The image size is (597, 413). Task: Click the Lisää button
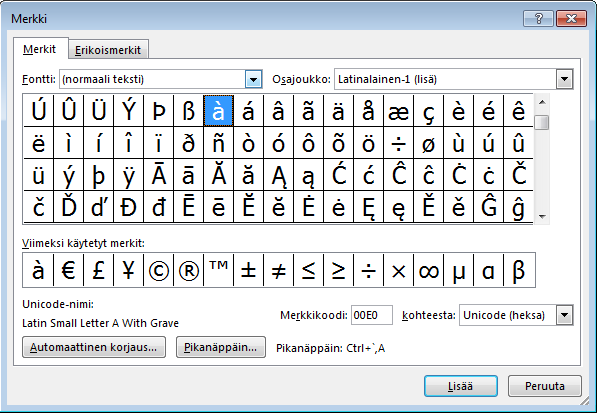(461, 386)
